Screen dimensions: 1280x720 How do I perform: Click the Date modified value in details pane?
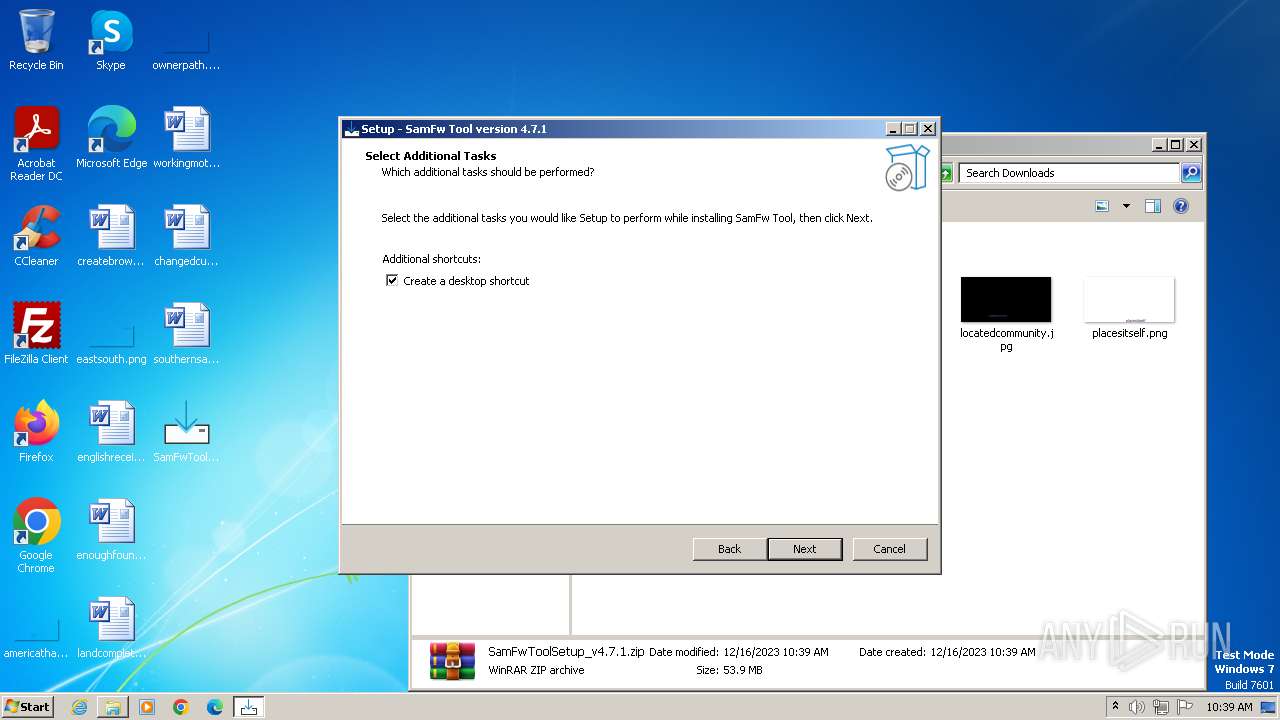[775, 652]
